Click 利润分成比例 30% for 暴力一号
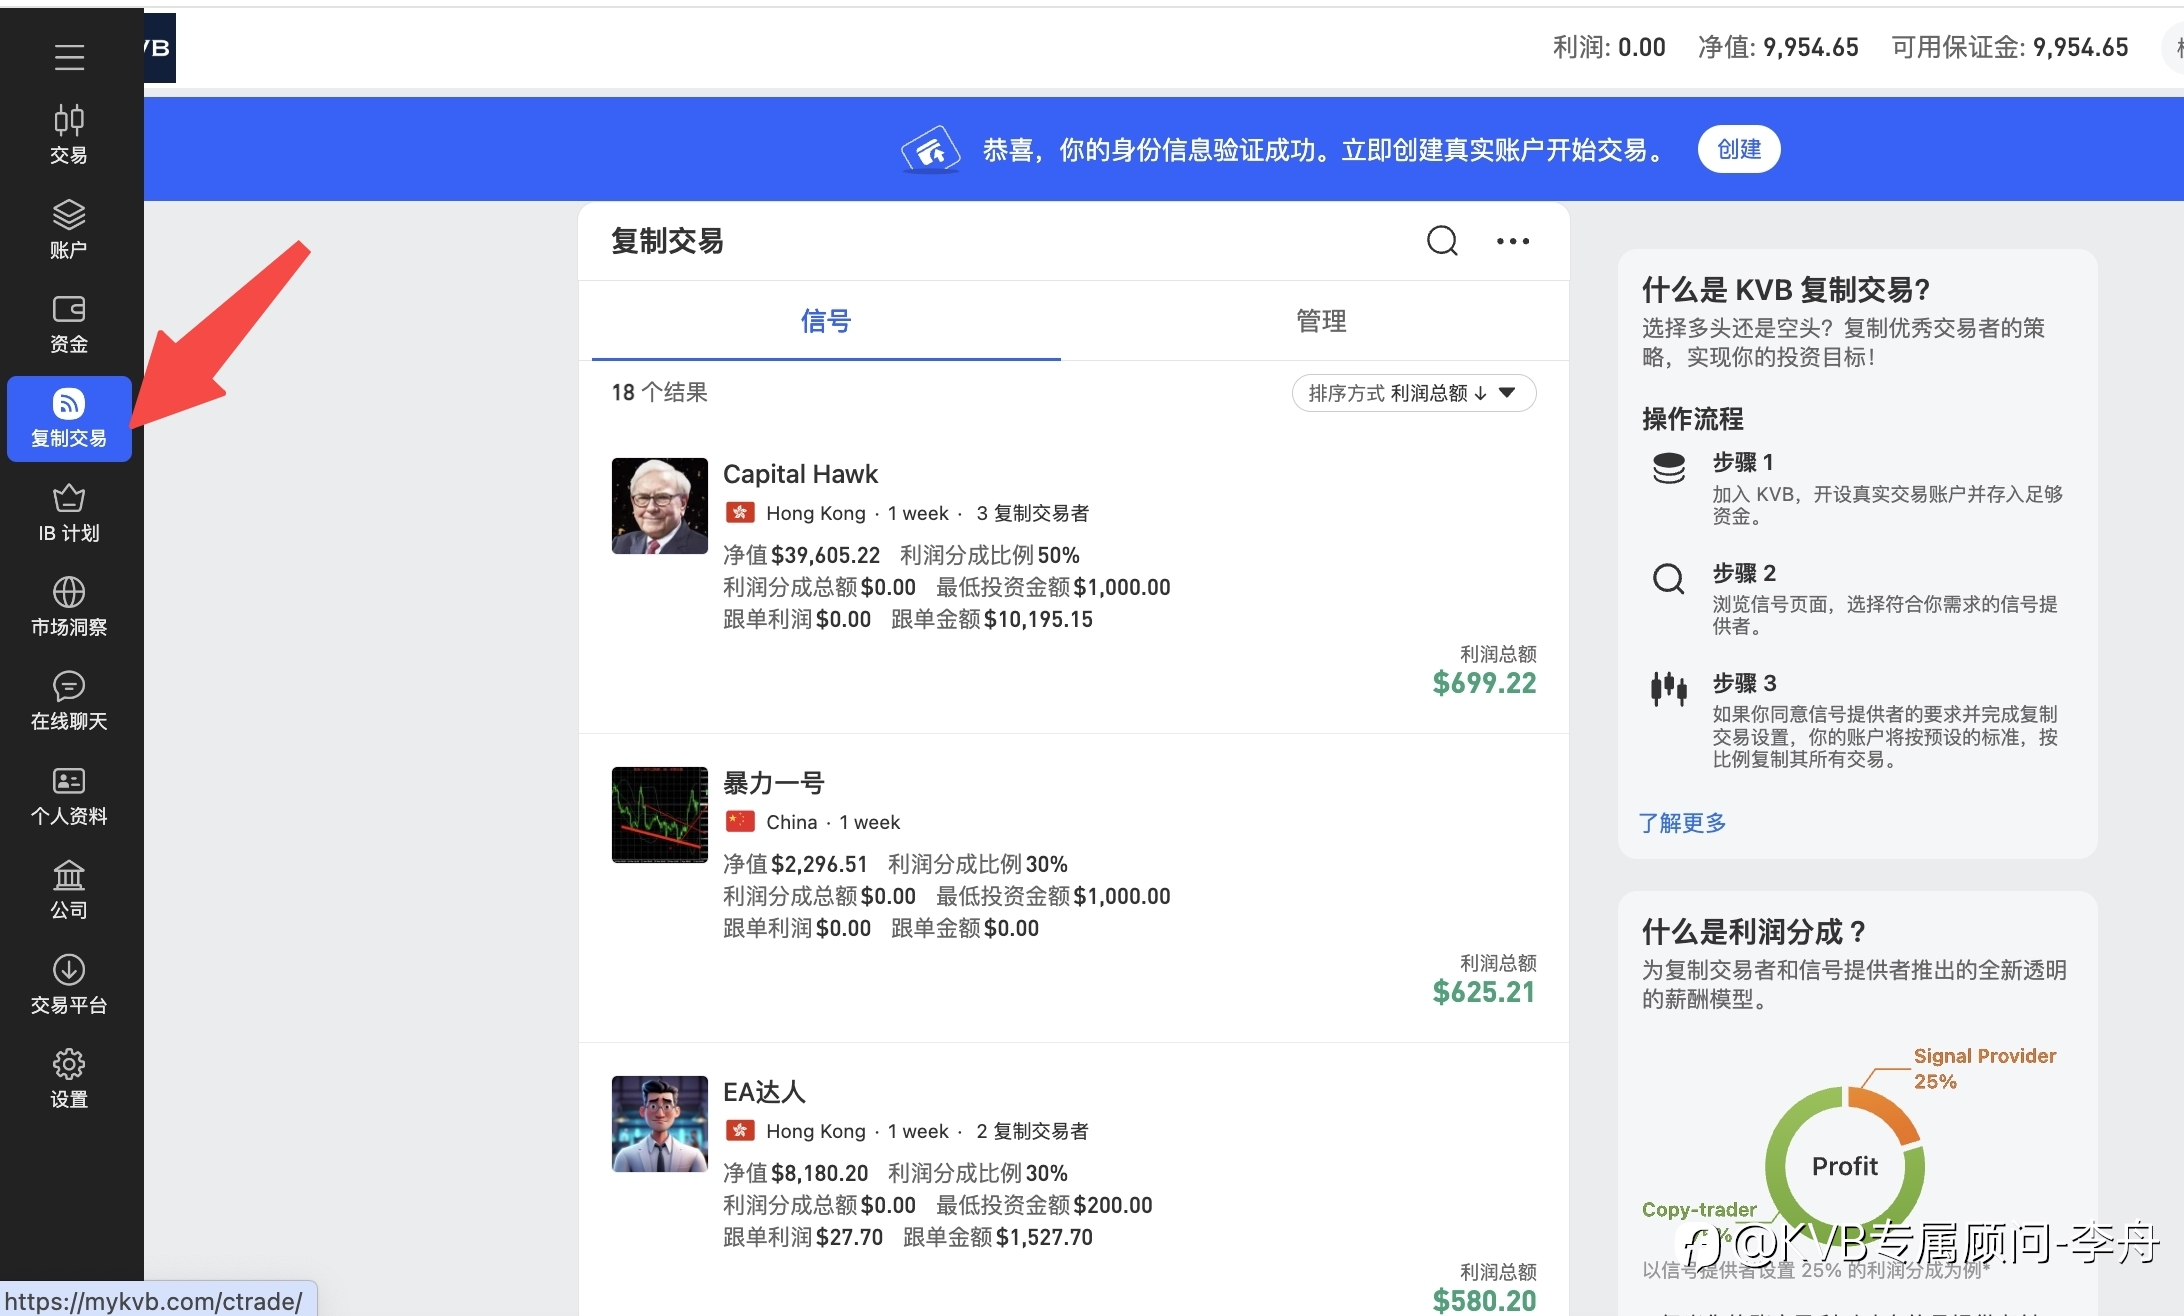2184x1316 pixels. tap(978, 864)
